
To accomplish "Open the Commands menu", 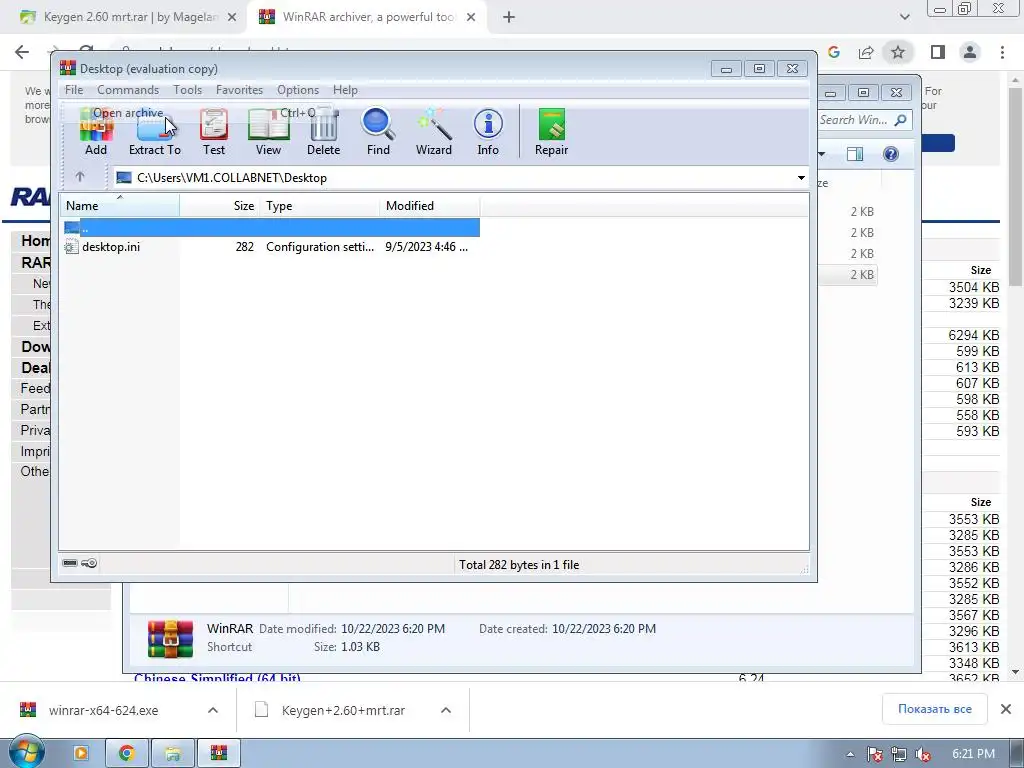I will click(x=128, y=90).
